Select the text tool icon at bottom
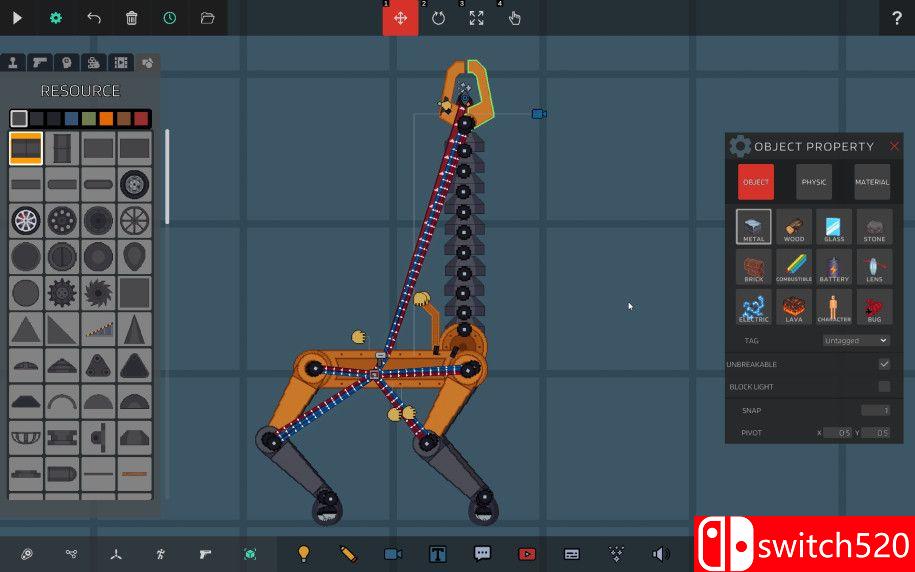The image size is (915, 572). point(437,553)
